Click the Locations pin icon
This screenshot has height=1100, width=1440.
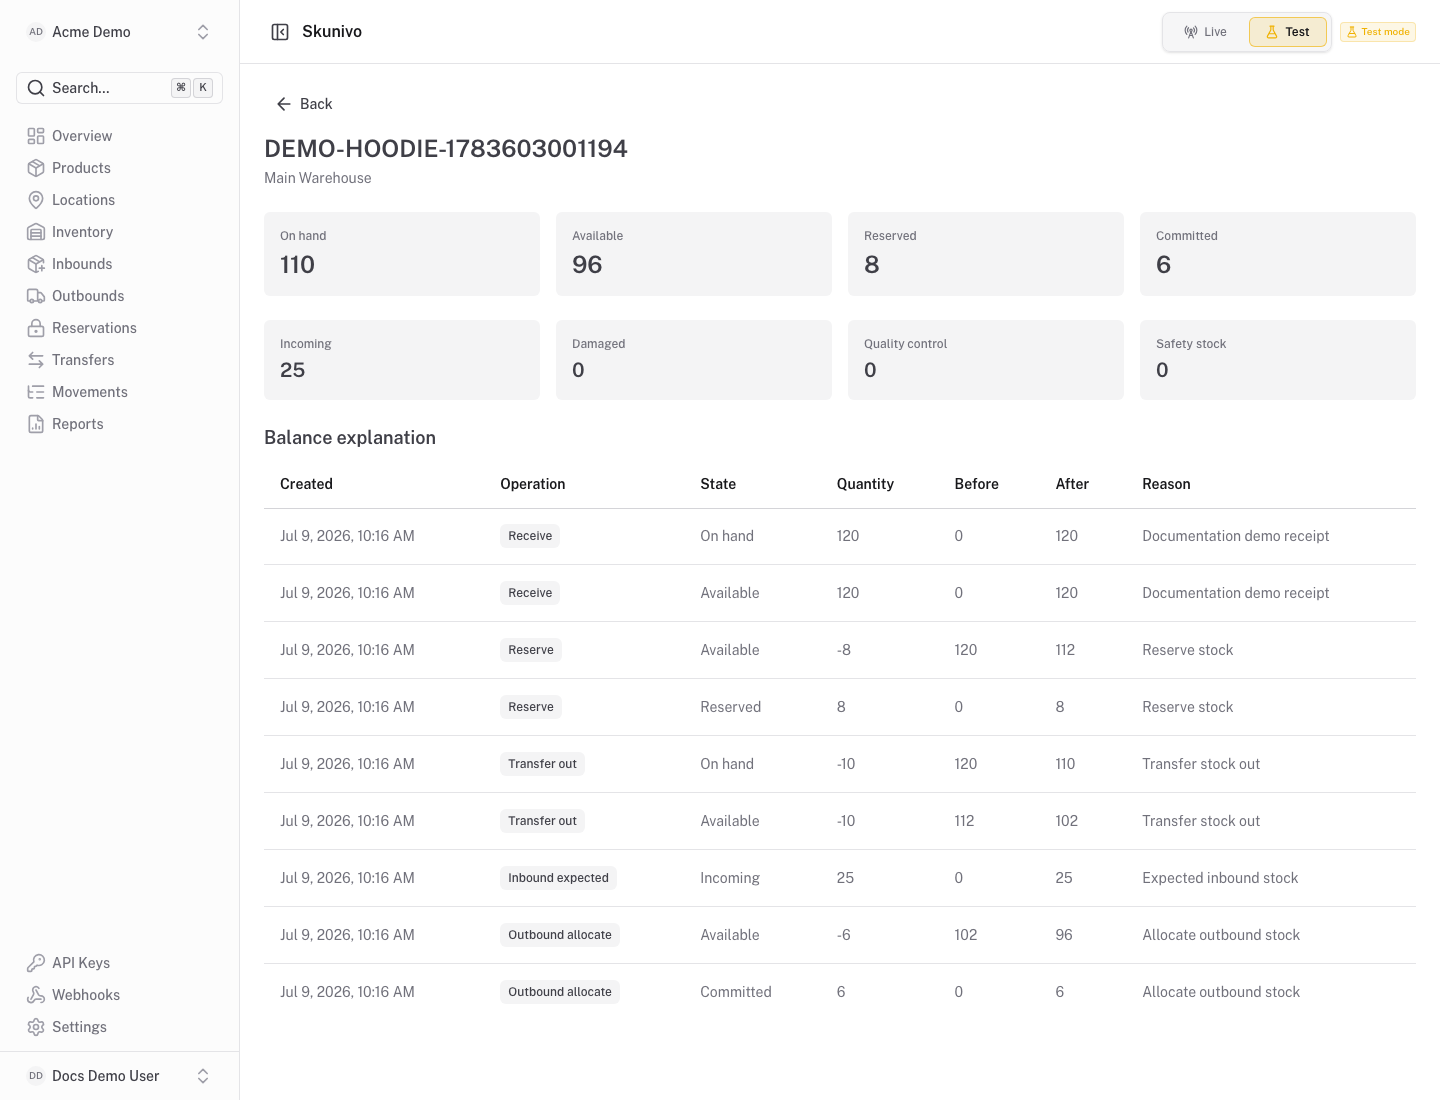click(36, 200)
